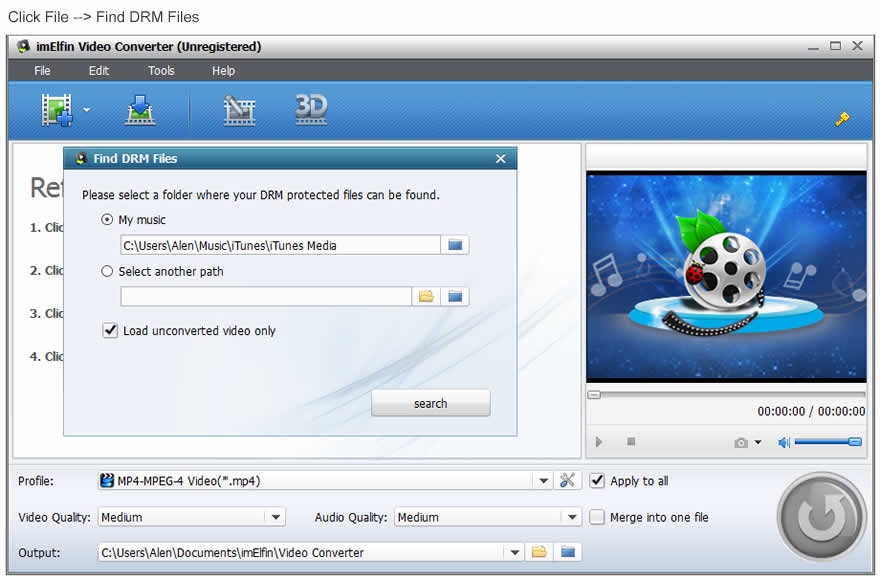Open the Video Quality dropdown

[x=275, y=517]
